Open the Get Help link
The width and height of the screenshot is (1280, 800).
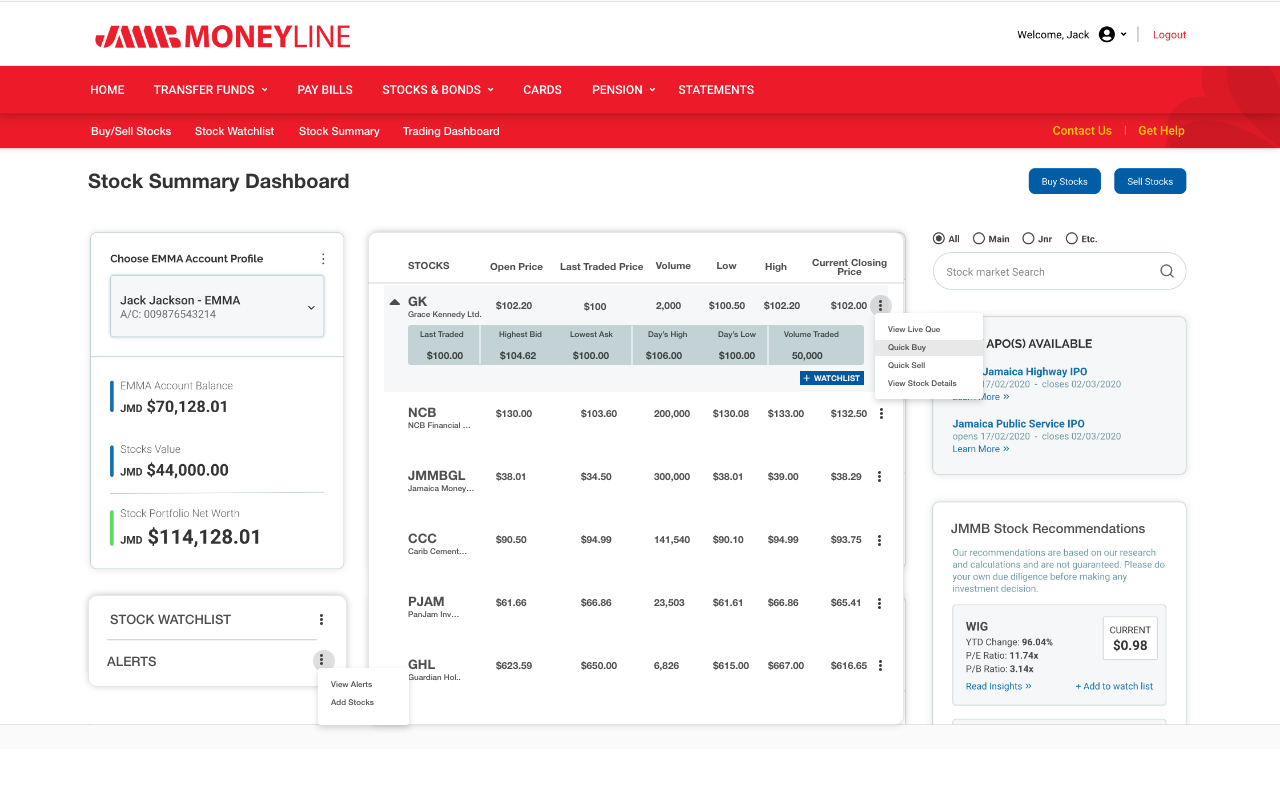[x=1161, y=131]
